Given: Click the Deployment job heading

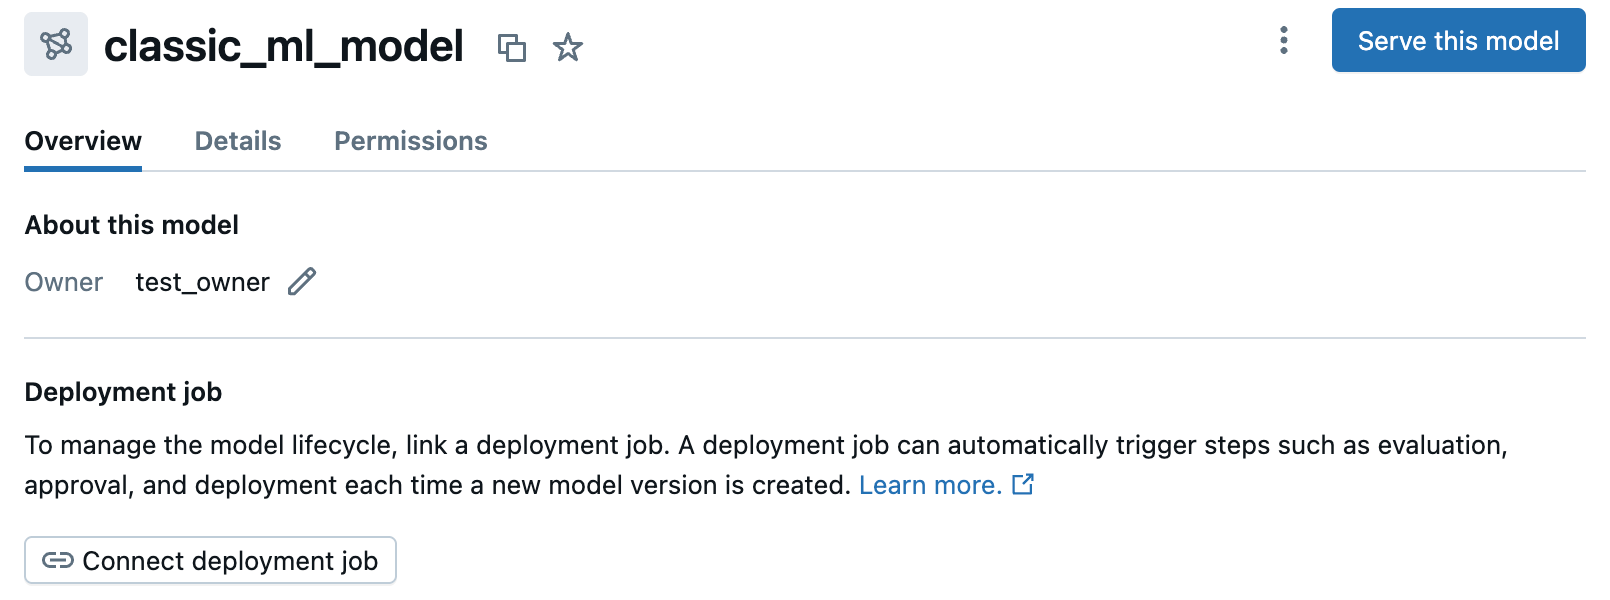Looking at the screenshot, I should (x=123, y=392).
